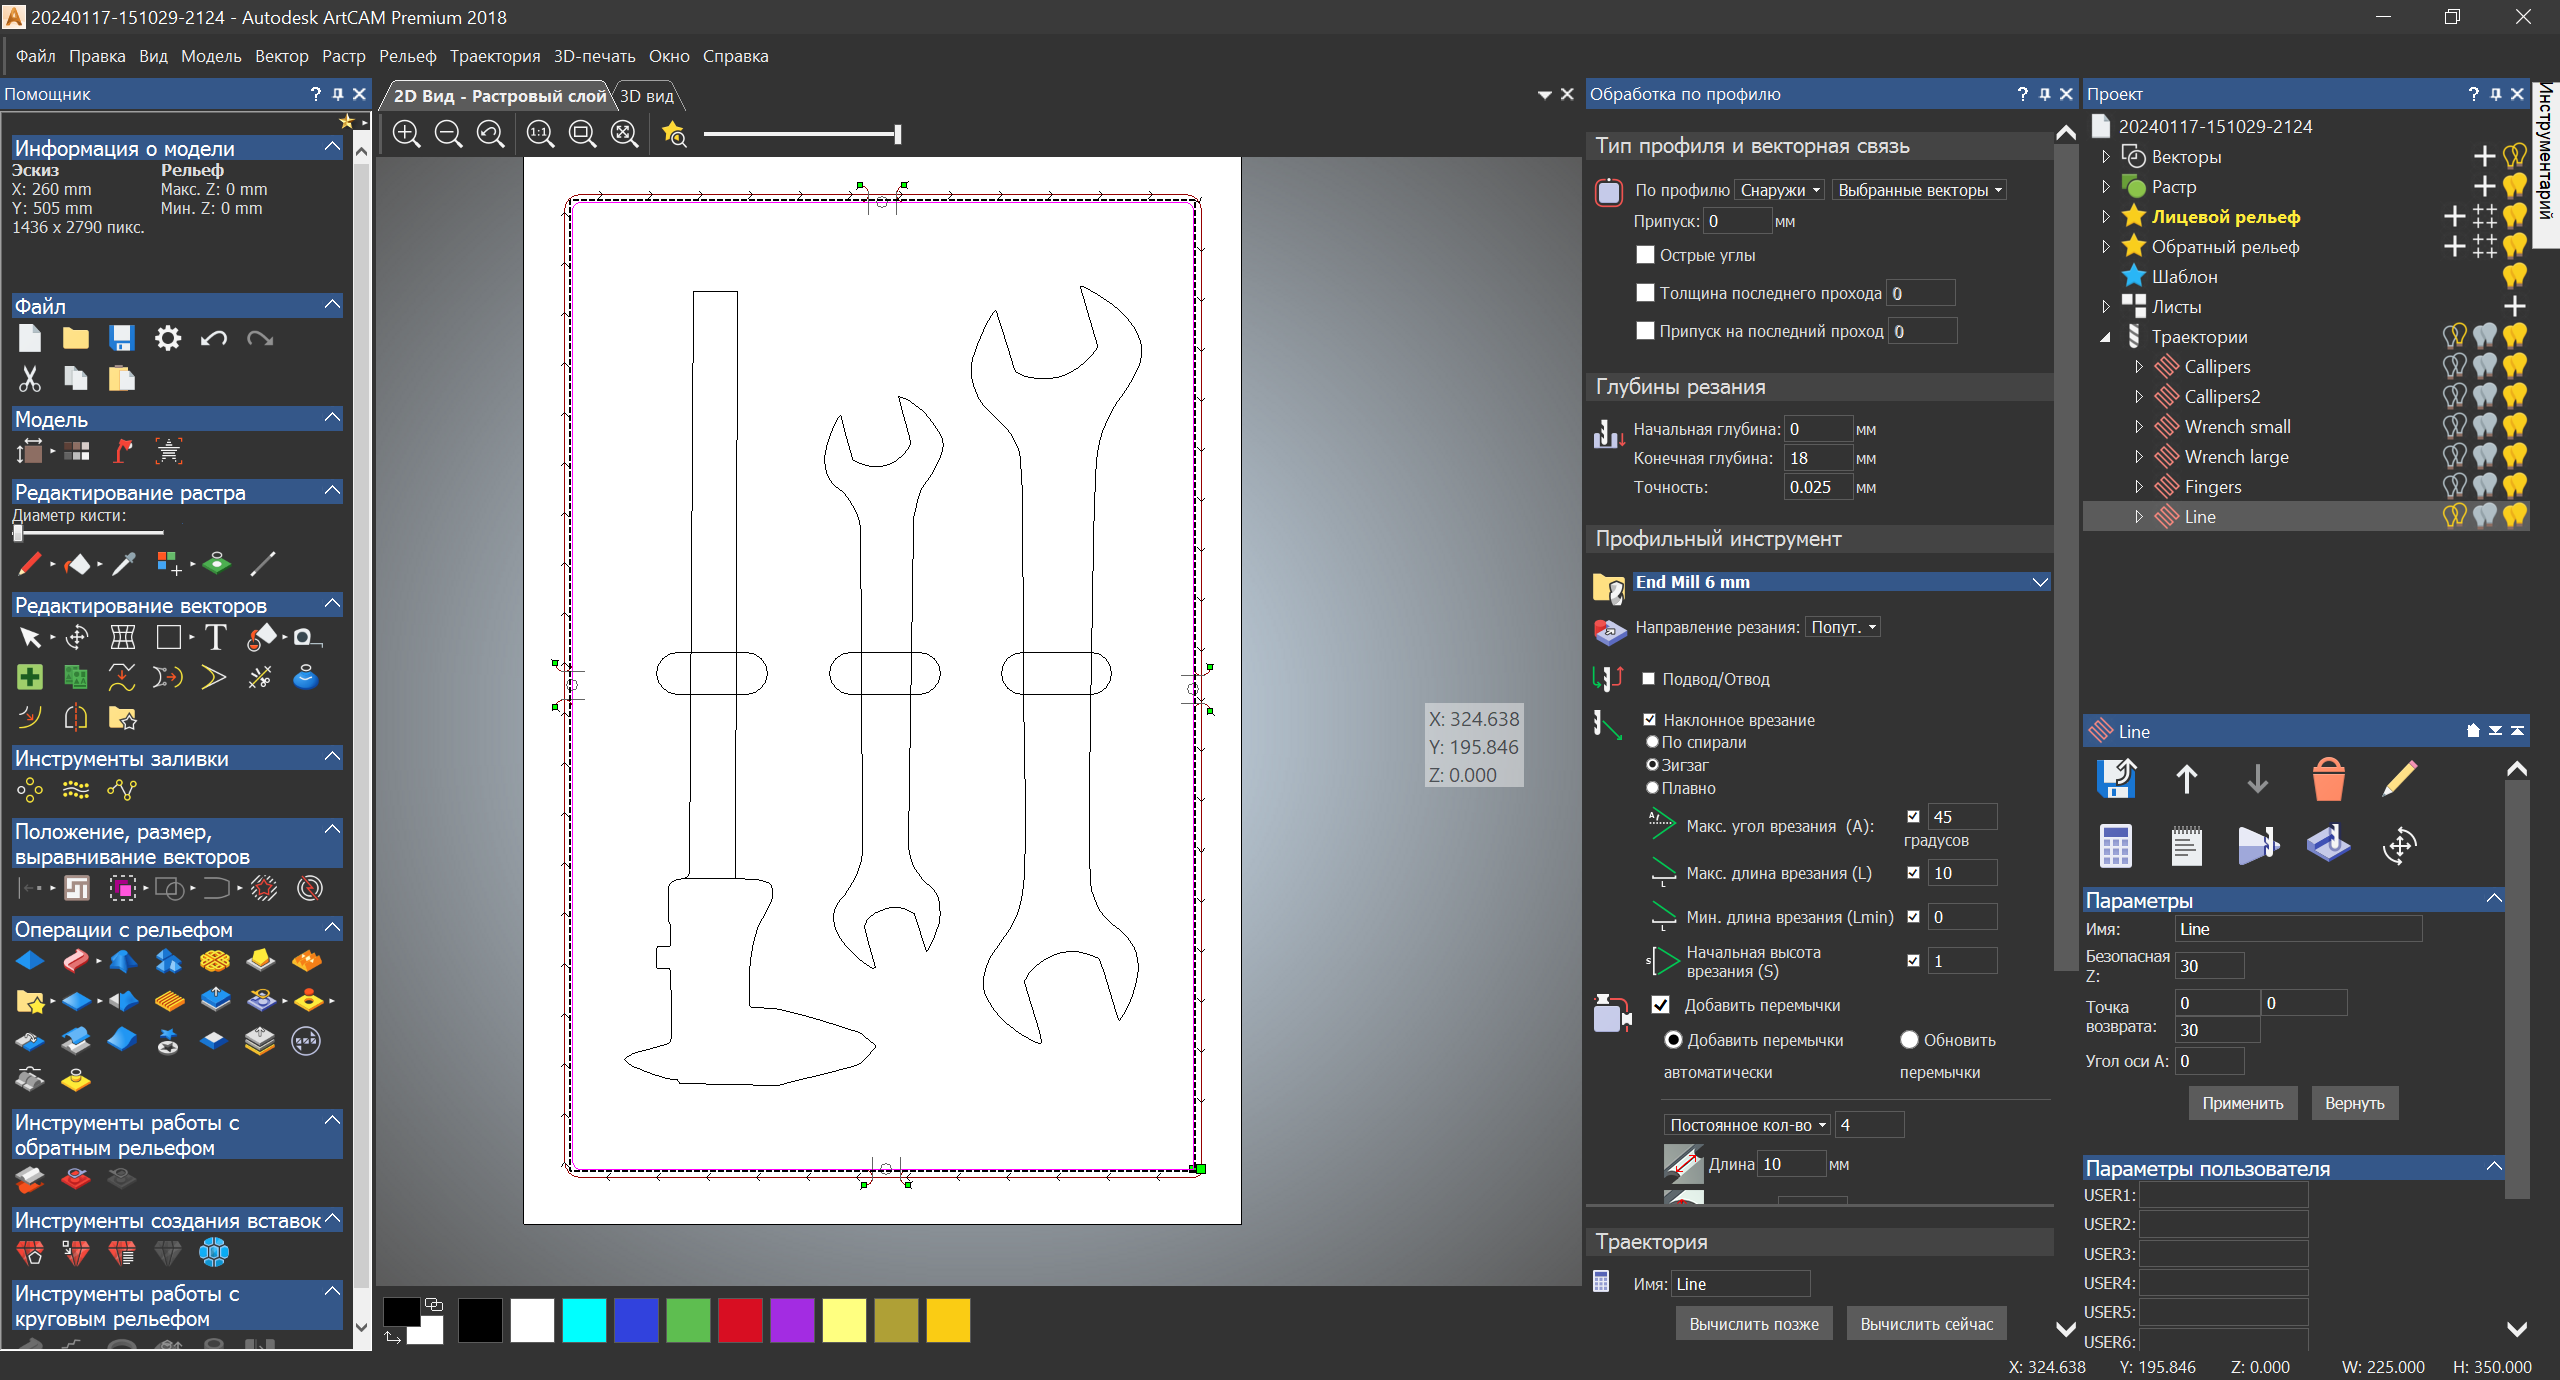Select the create text T tool
Image resolution: width=2560 pixels, height=1380 pixels.
point(215,638)
